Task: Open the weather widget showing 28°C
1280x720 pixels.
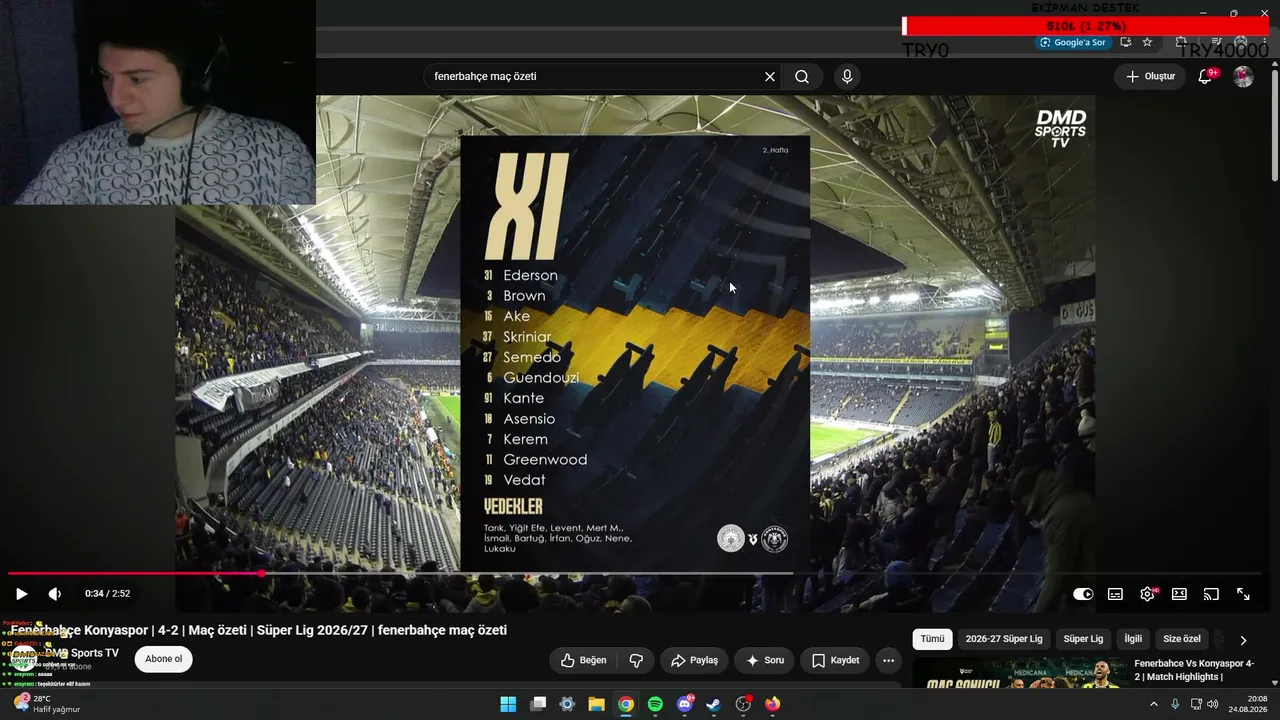Action: coord(45,704)
